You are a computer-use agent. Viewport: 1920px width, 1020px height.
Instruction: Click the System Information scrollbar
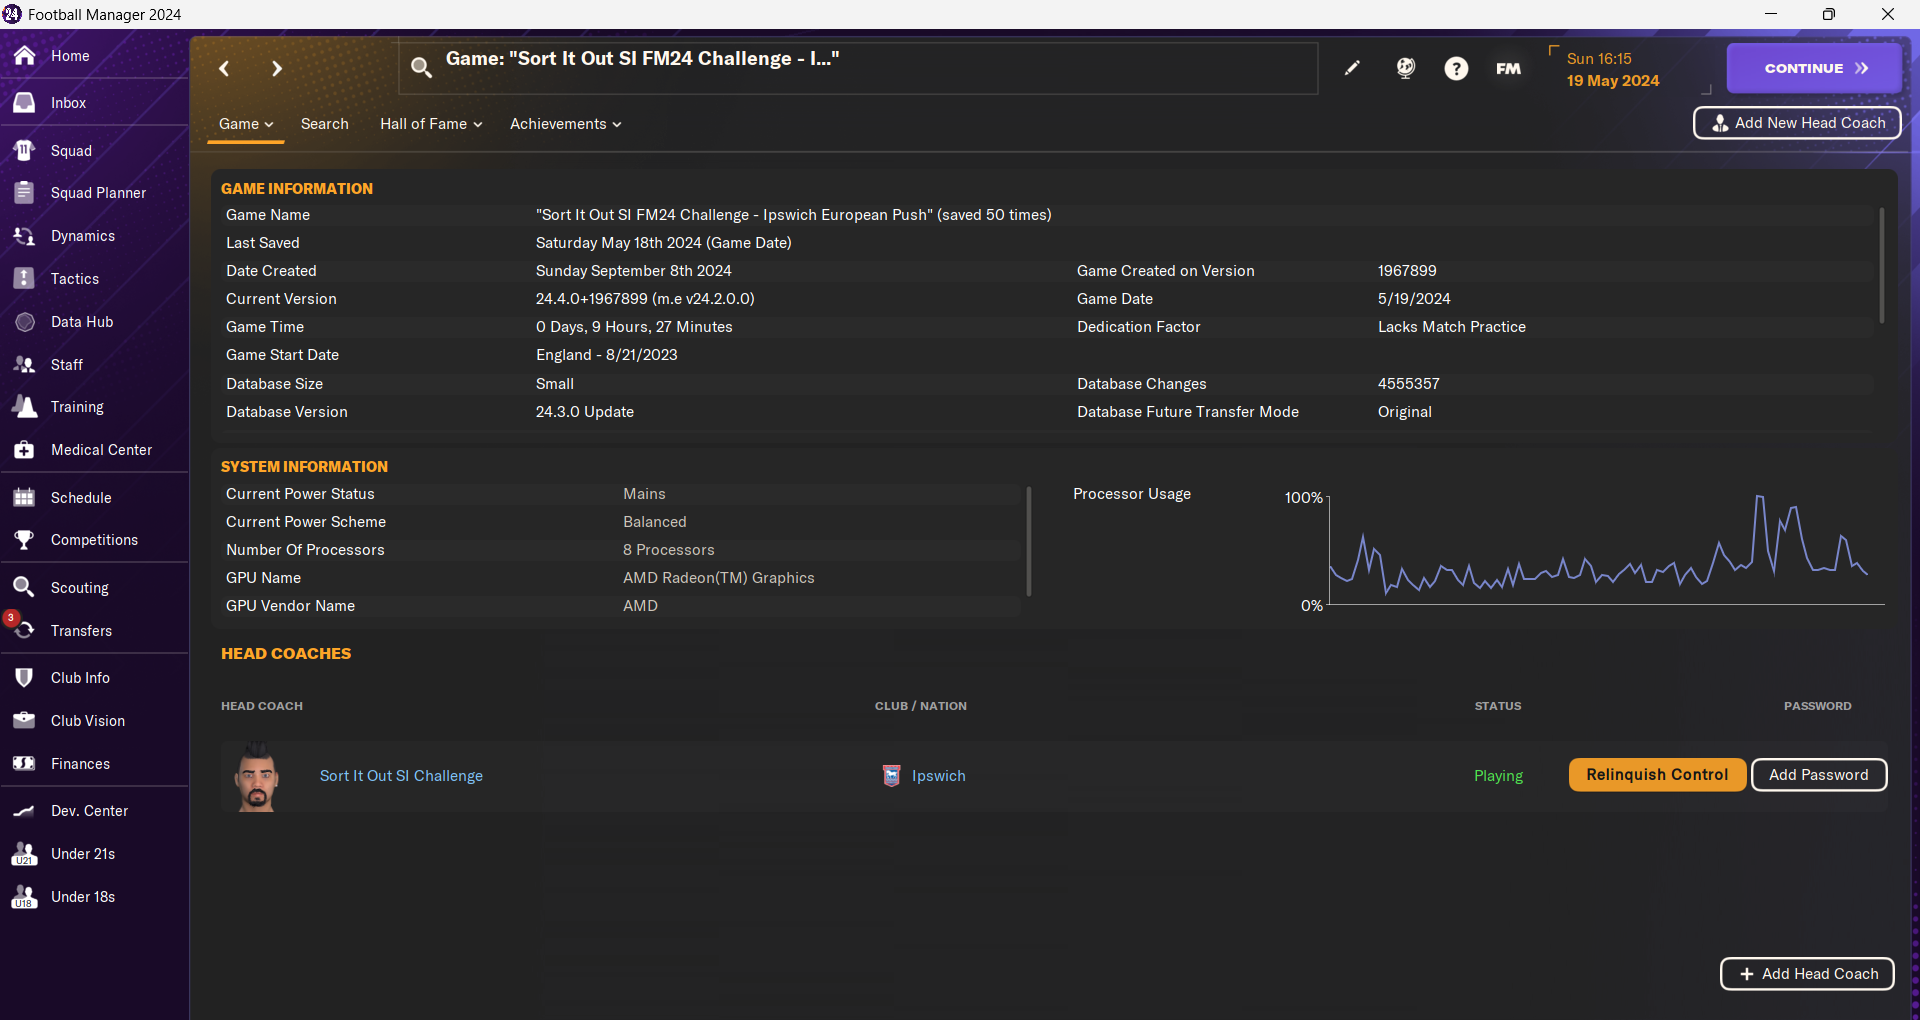coord(1028,540)
